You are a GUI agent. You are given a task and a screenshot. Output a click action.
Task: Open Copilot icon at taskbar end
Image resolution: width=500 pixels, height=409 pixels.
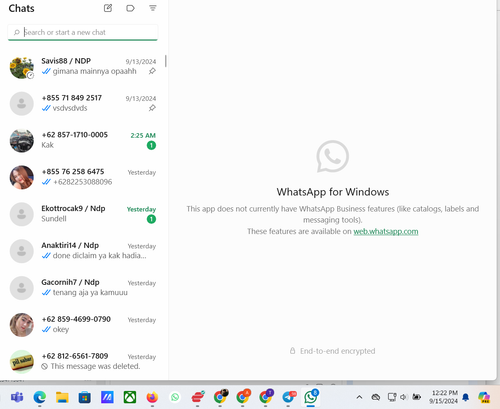click(x=484, y=397)
